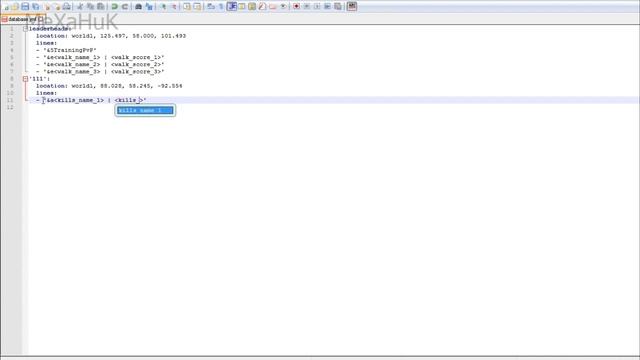This screenshot has height=360, width=640.
Task: Place cursor in '- &5TrainingPvP' line
Action: [66, 50]
